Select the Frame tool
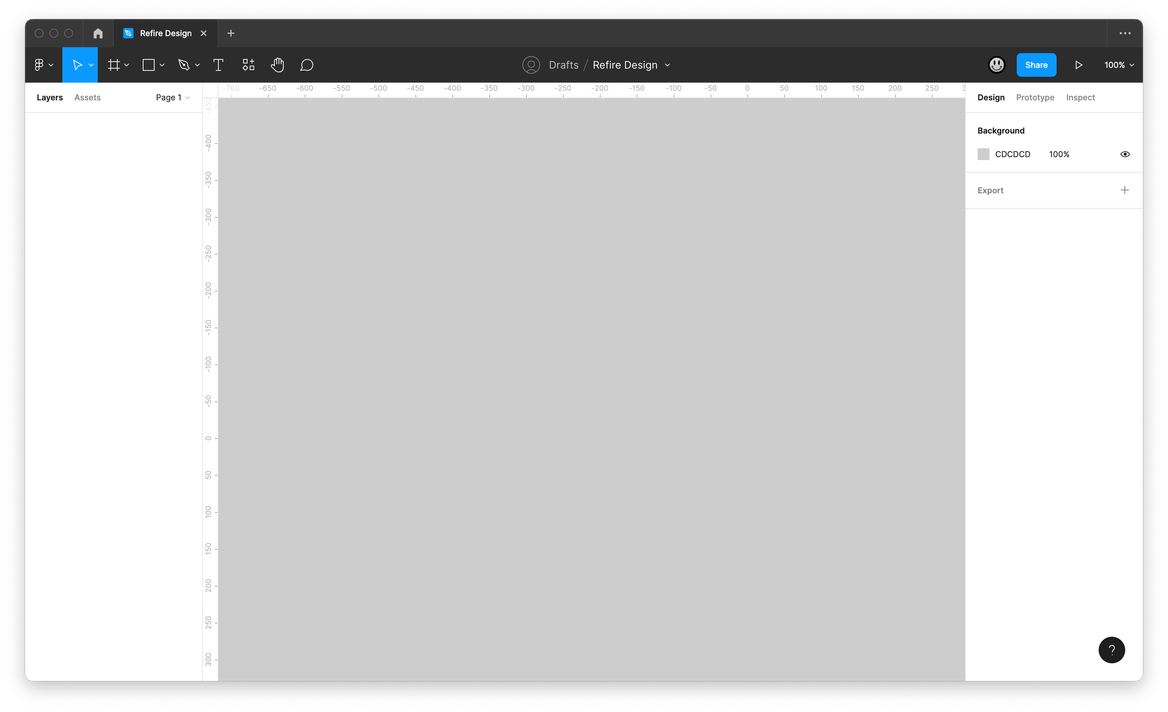1168x712 pixels. click(x=114, y=65)
